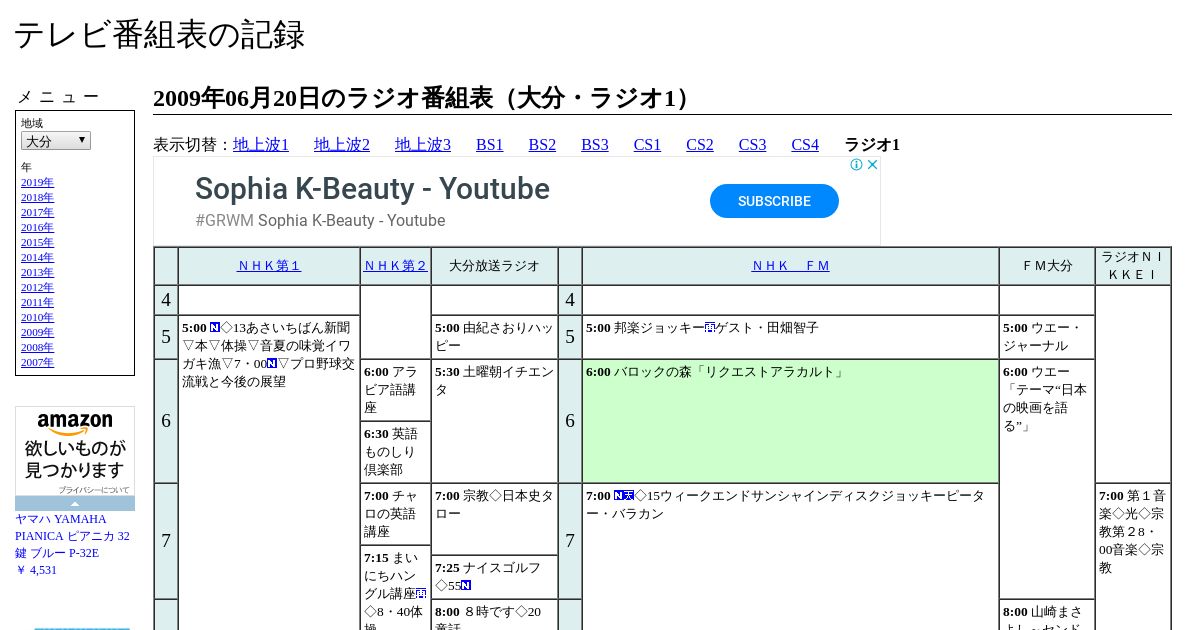Switch to the BS2 view
The height and width of the screenshot is (630, 1200).
click(x=542, y=145)
